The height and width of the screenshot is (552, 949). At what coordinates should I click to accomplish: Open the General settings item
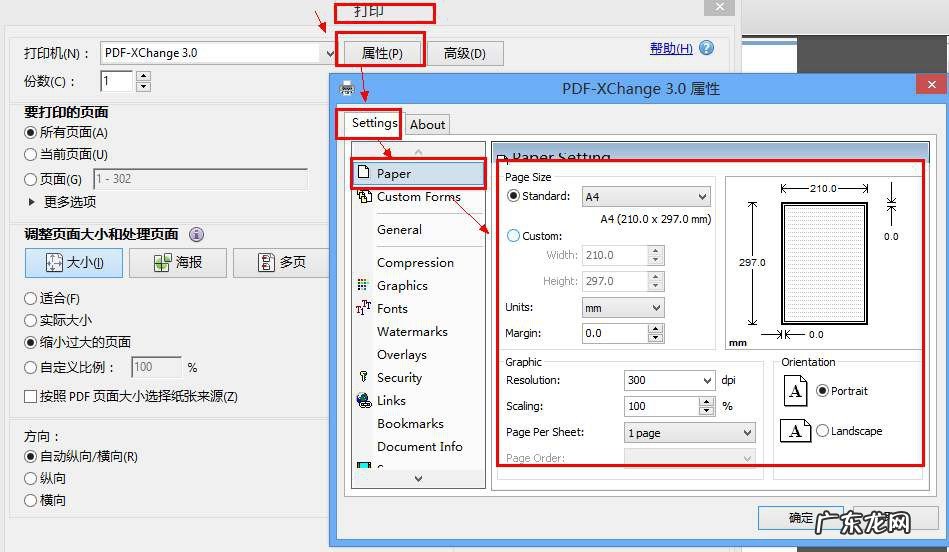point(399,229)
